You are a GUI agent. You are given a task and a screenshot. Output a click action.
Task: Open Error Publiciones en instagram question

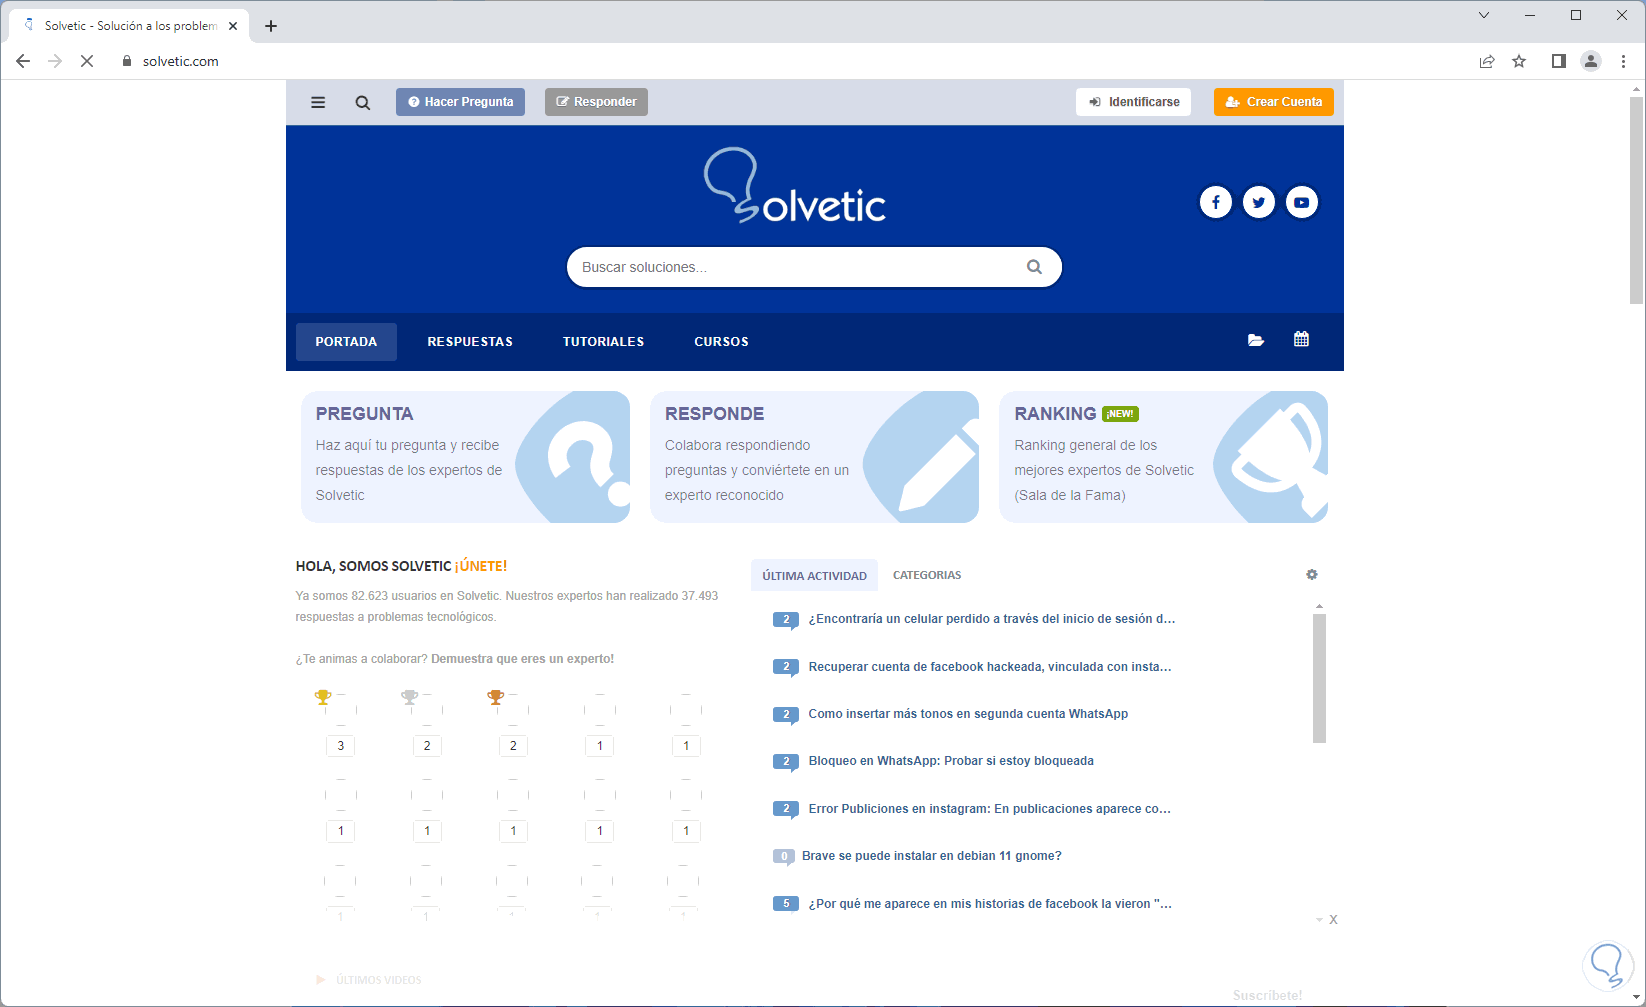[990, 809]
